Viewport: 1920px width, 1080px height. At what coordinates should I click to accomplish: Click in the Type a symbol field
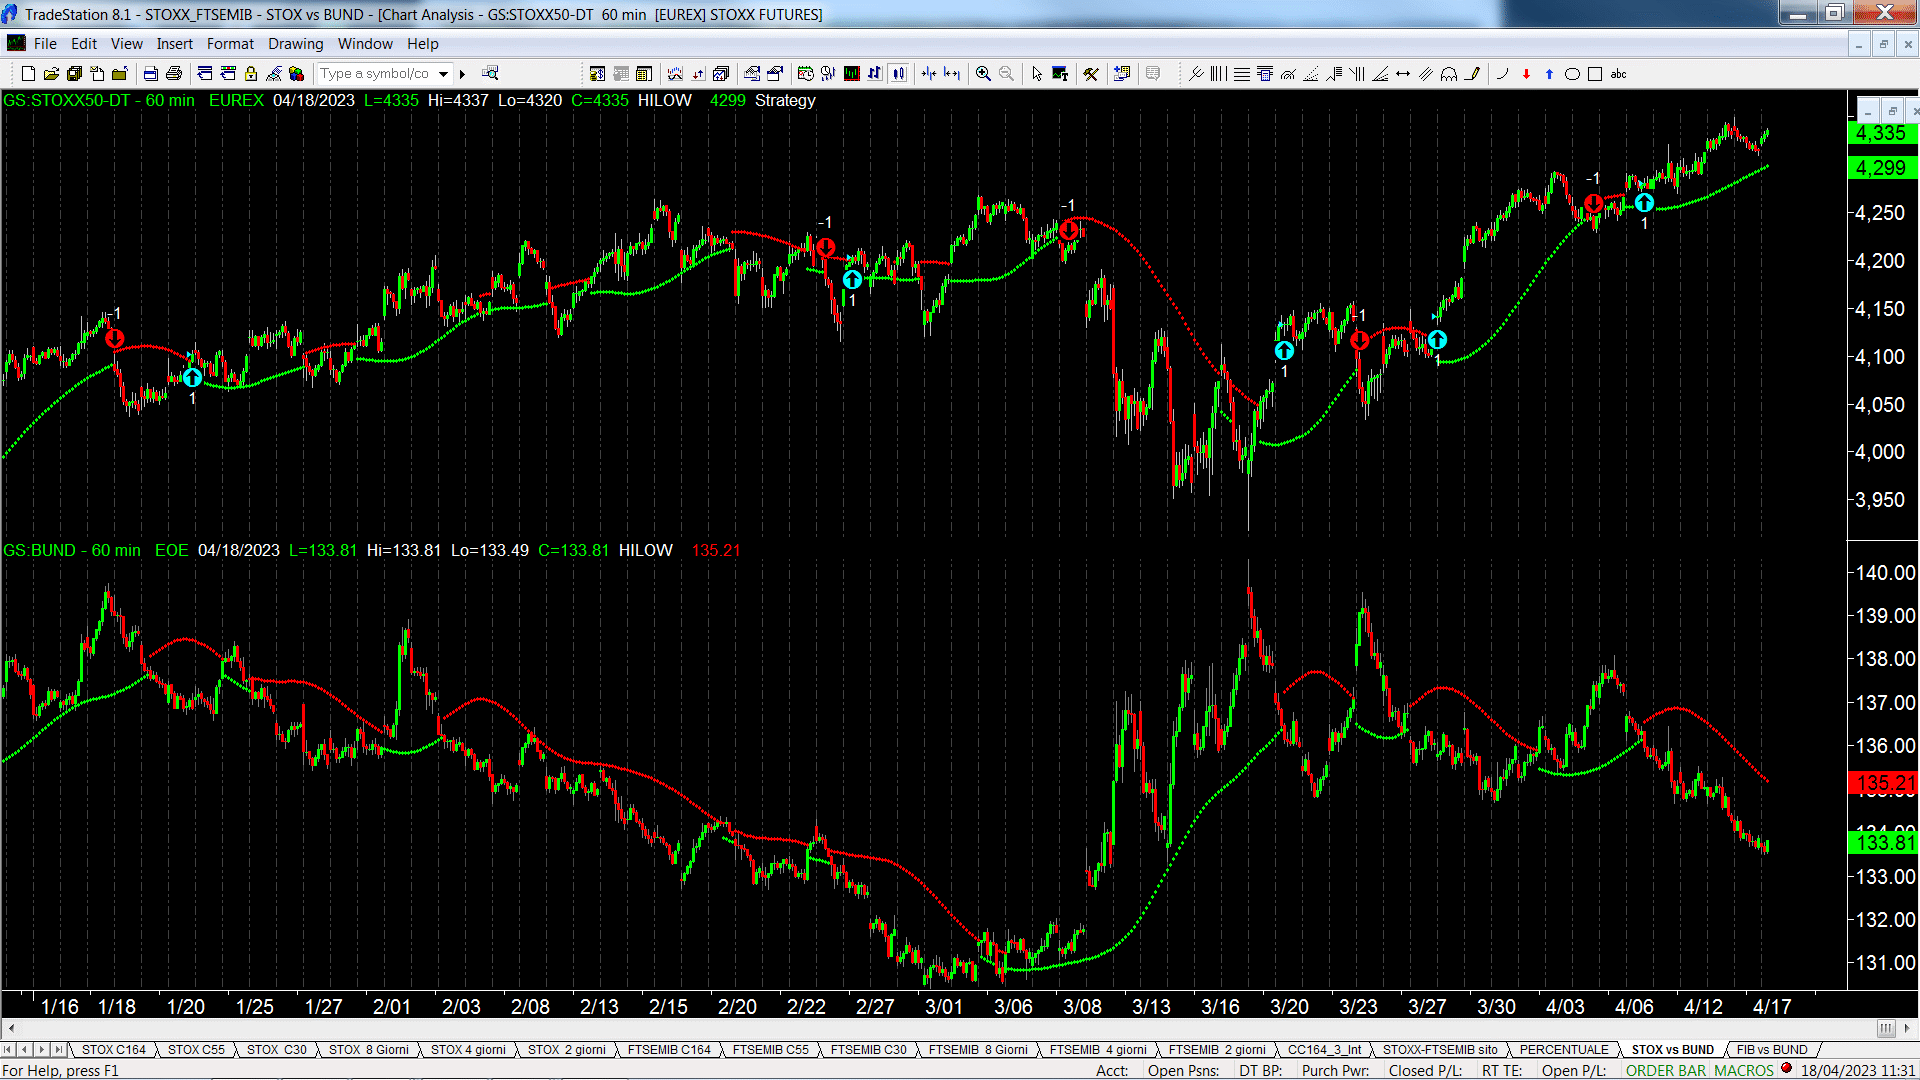tap(376, 74)
